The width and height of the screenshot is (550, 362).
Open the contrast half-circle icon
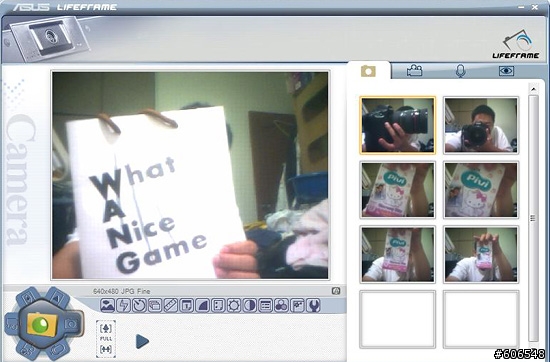(x=250, y=306)
